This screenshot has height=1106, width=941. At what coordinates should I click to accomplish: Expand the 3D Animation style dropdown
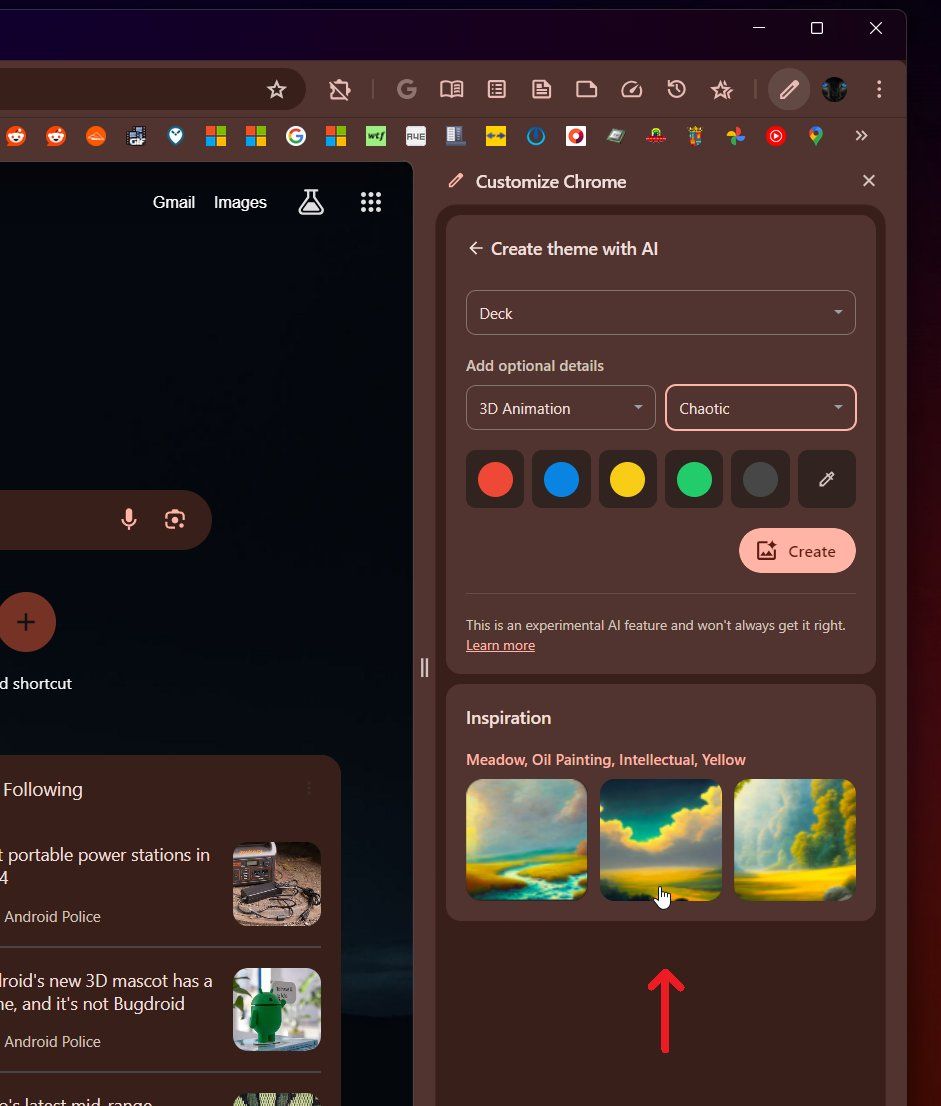(x=560, y=408)
